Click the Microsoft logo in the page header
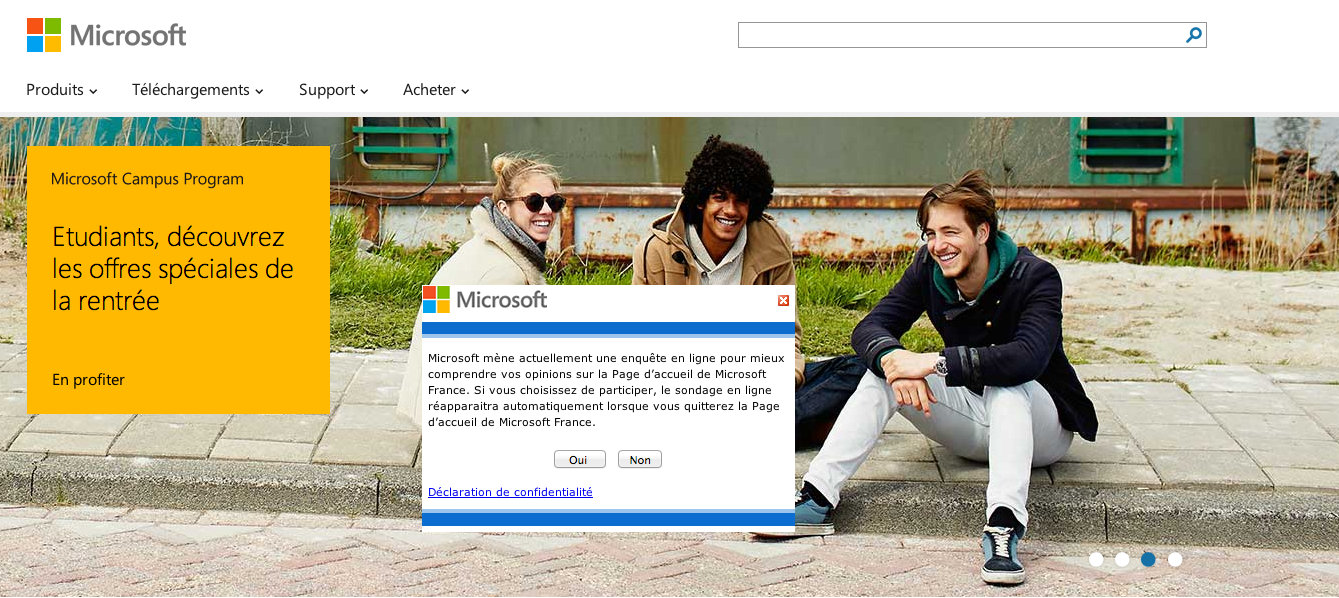Image resolution: width=1339 pixels, height=598 pixels. click(106, 35)
